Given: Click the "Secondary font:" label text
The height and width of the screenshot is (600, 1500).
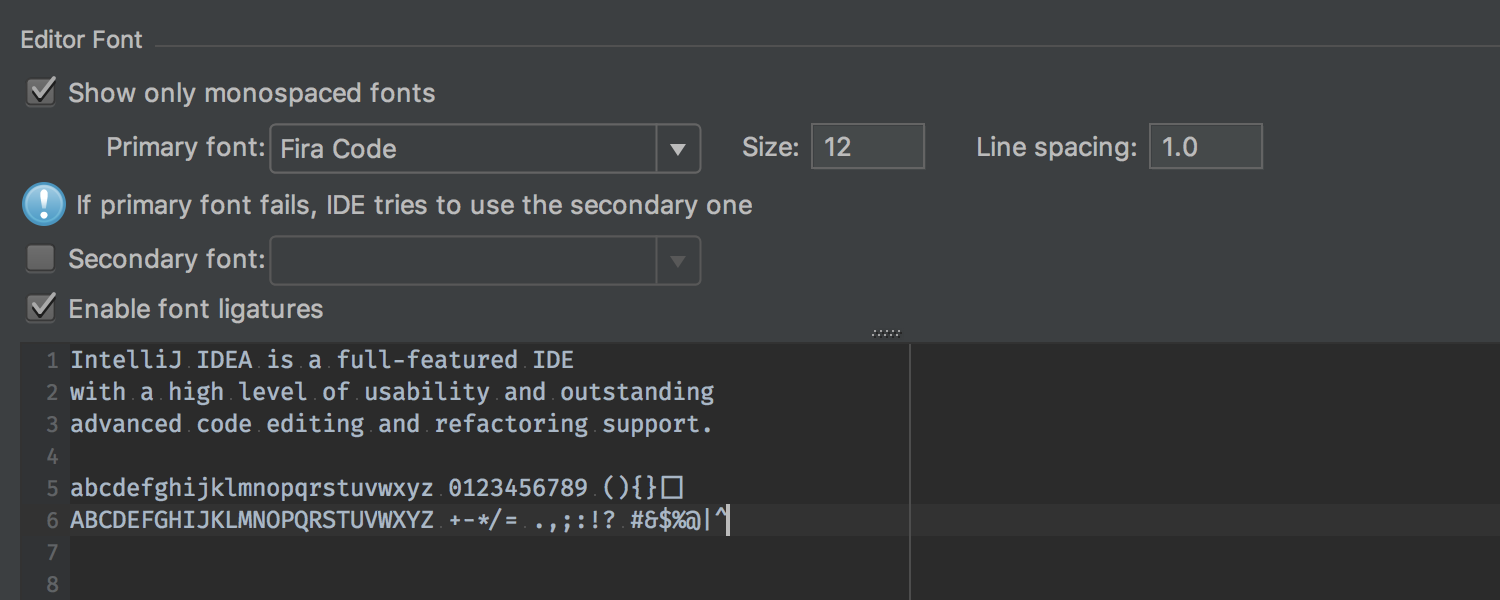Looking at the screenshot, I should point(167,259).
